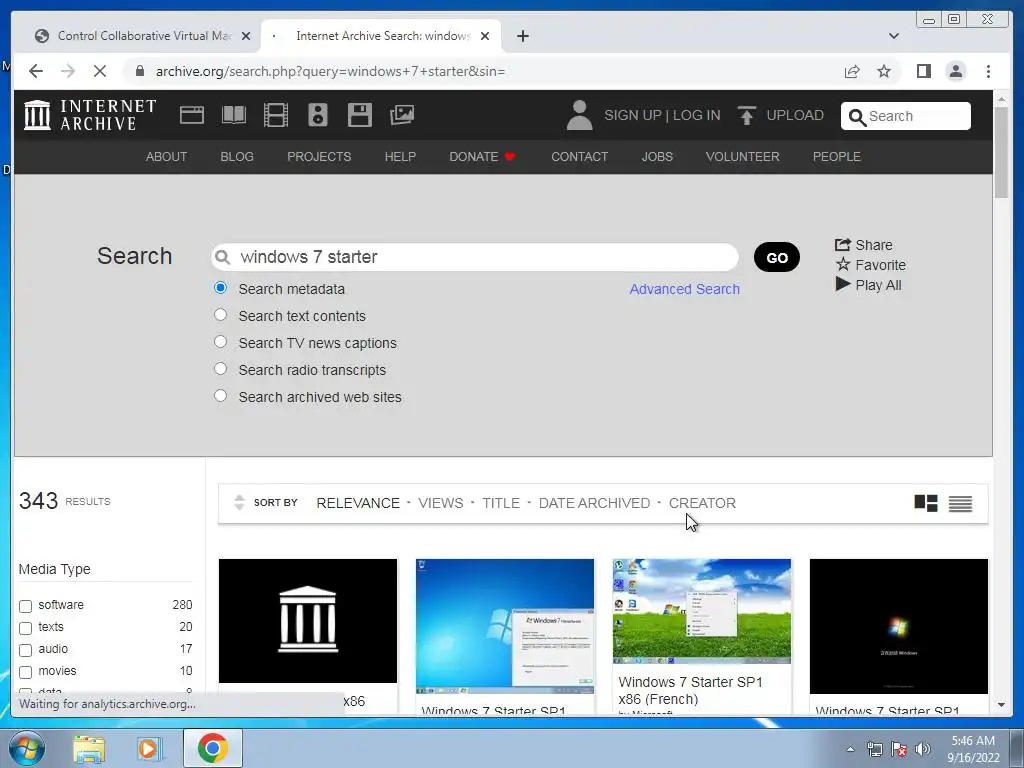Open the JOBS menu item

click(657, 157)
